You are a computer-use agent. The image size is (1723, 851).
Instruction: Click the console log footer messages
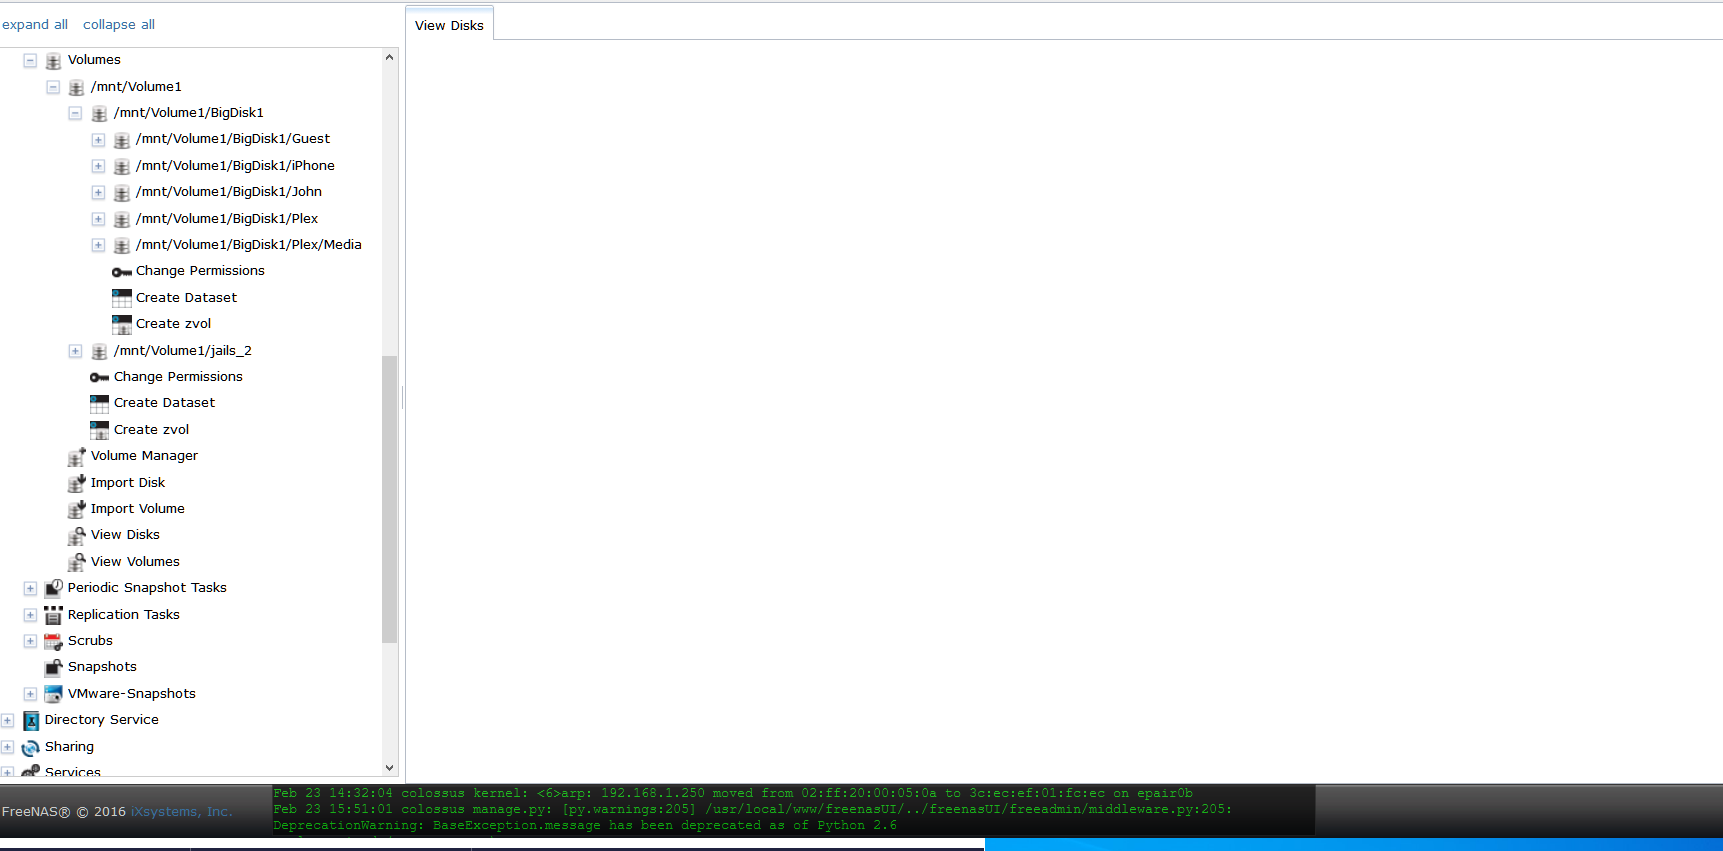point(794,809)
